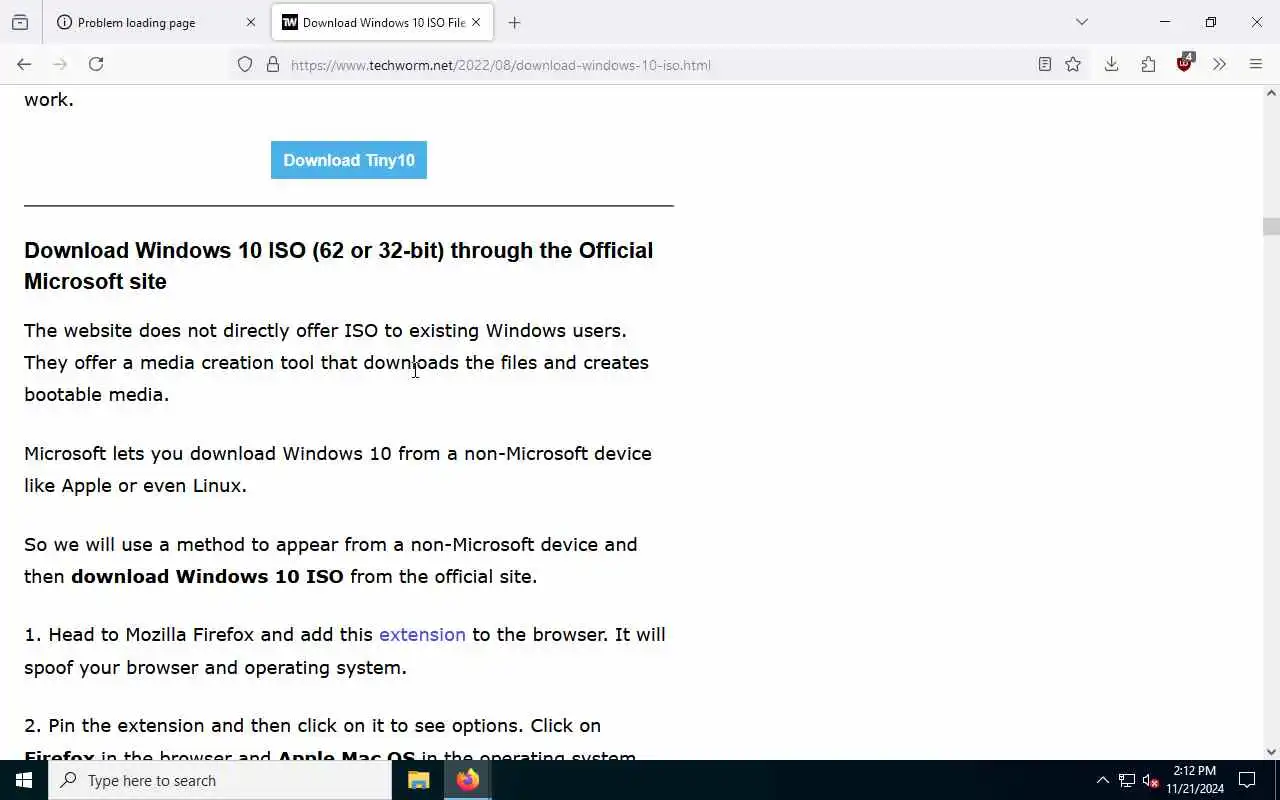Viewport: 1280px width, 800px height.
Task: Open the Extensions puzzle icon
Action: [1148, 64]
